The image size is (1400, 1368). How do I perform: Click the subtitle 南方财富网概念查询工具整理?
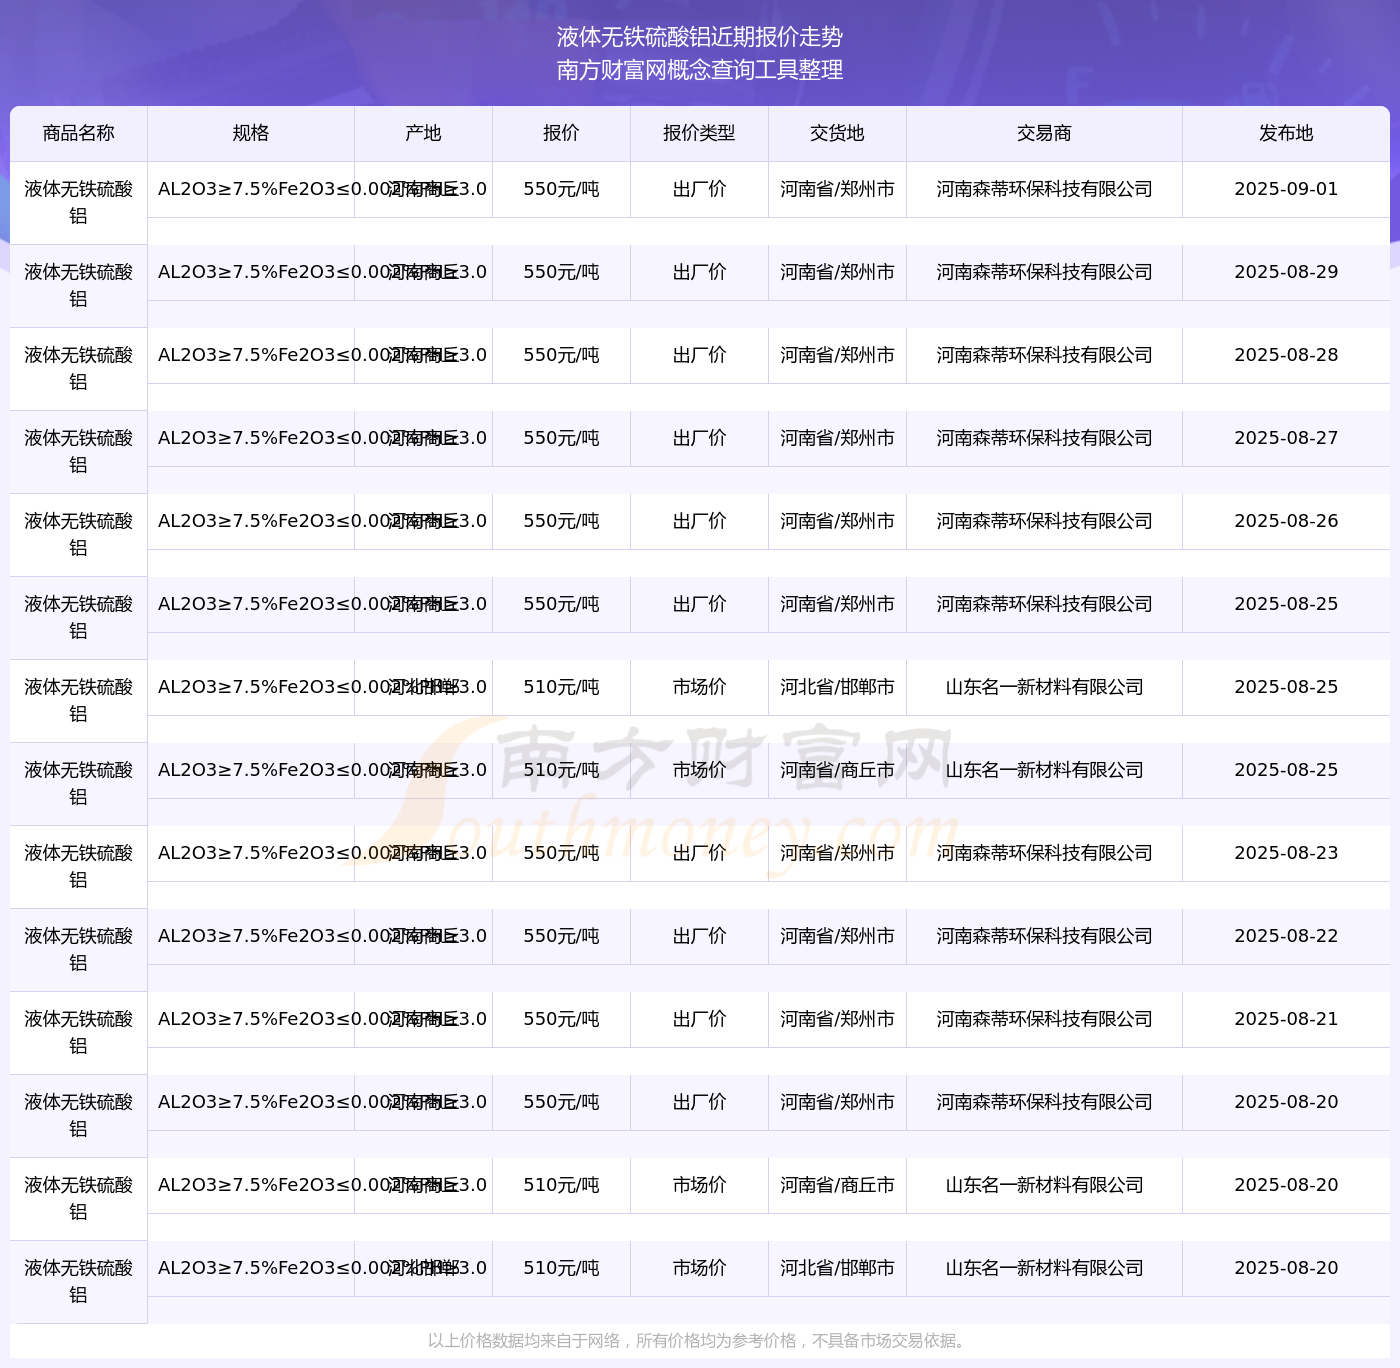pos(700,70)
